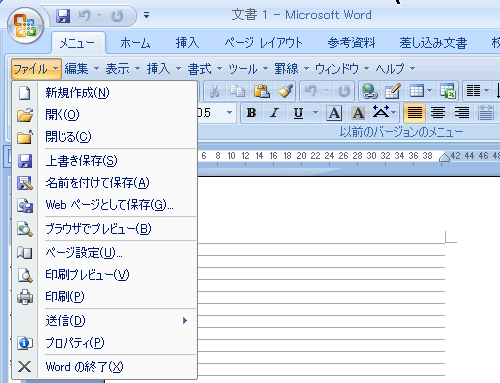Screen dimensions: 500x383
Task: Choose Web ページとして保存(G)
Action: click(x=105, y=205)
